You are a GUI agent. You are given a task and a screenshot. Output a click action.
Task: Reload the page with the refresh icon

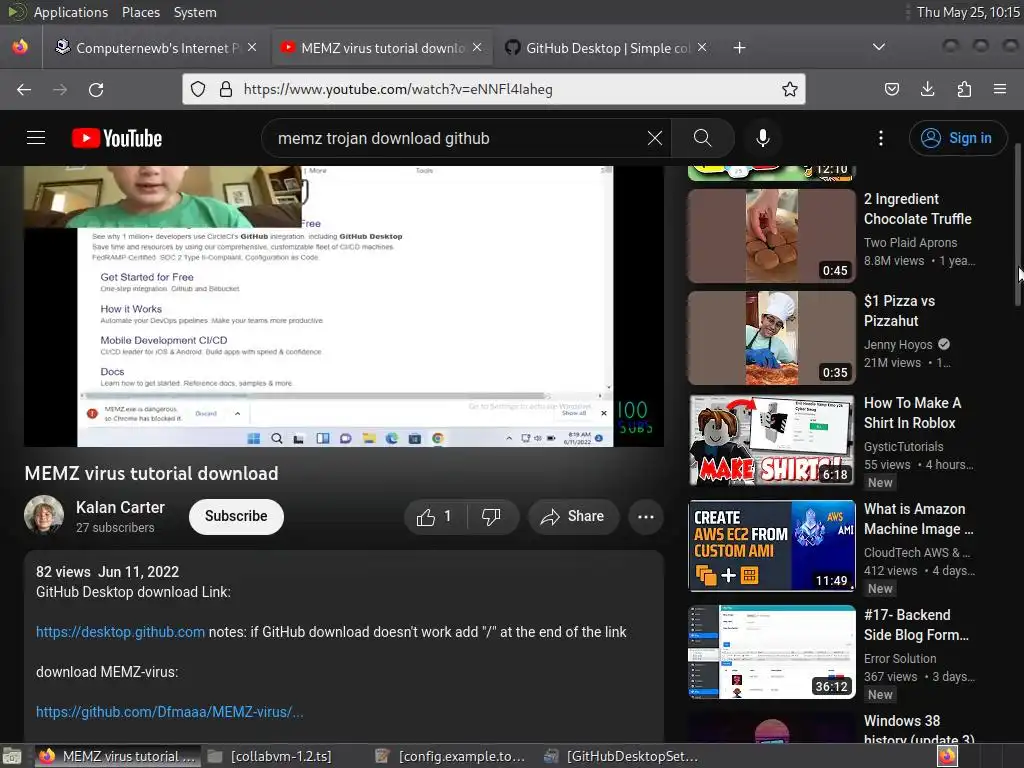click(x=96, y=89)
